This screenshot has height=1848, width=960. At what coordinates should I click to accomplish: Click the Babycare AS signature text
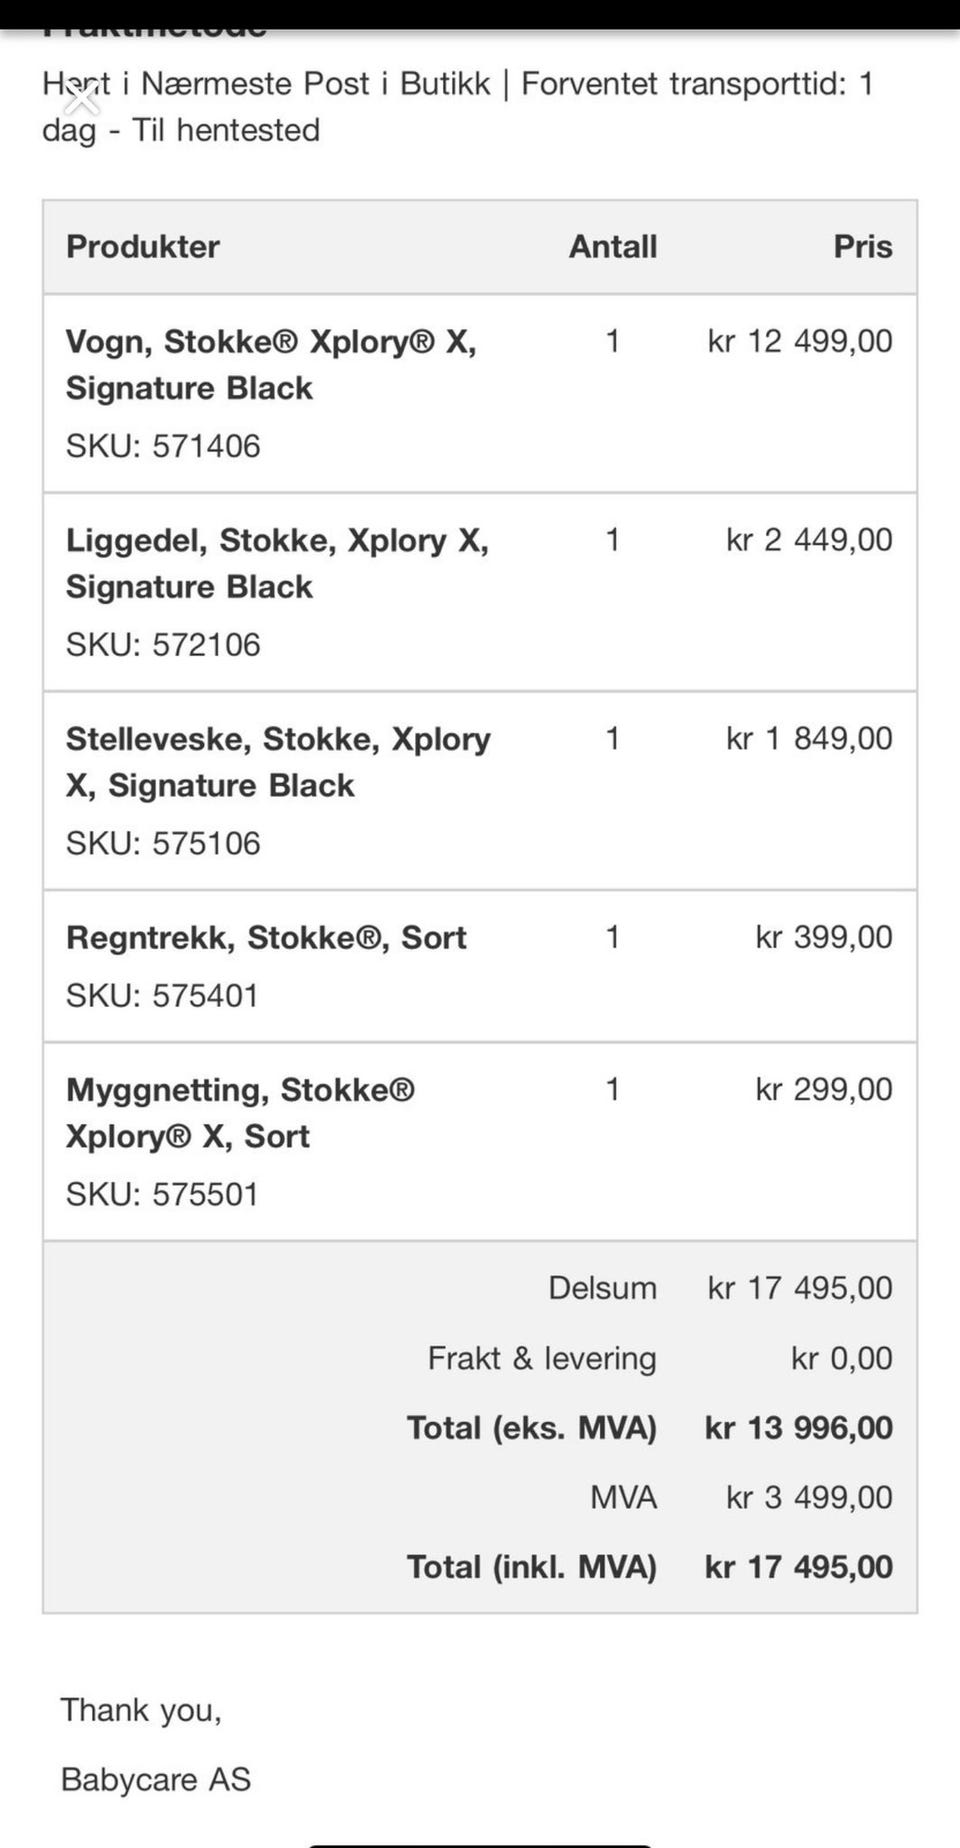(x=156, y=1779)
